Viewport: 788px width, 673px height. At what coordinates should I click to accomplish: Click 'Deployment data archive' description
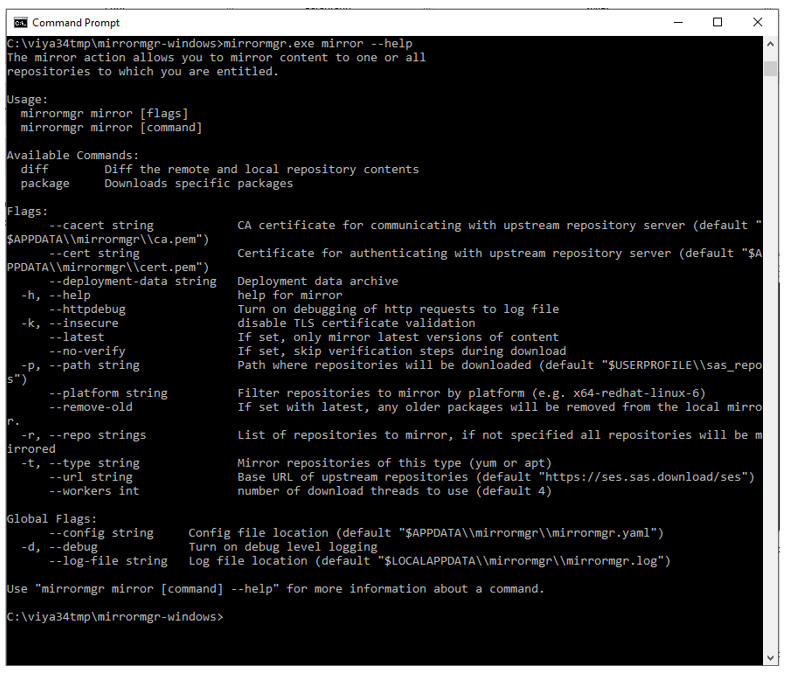(318, 281)
